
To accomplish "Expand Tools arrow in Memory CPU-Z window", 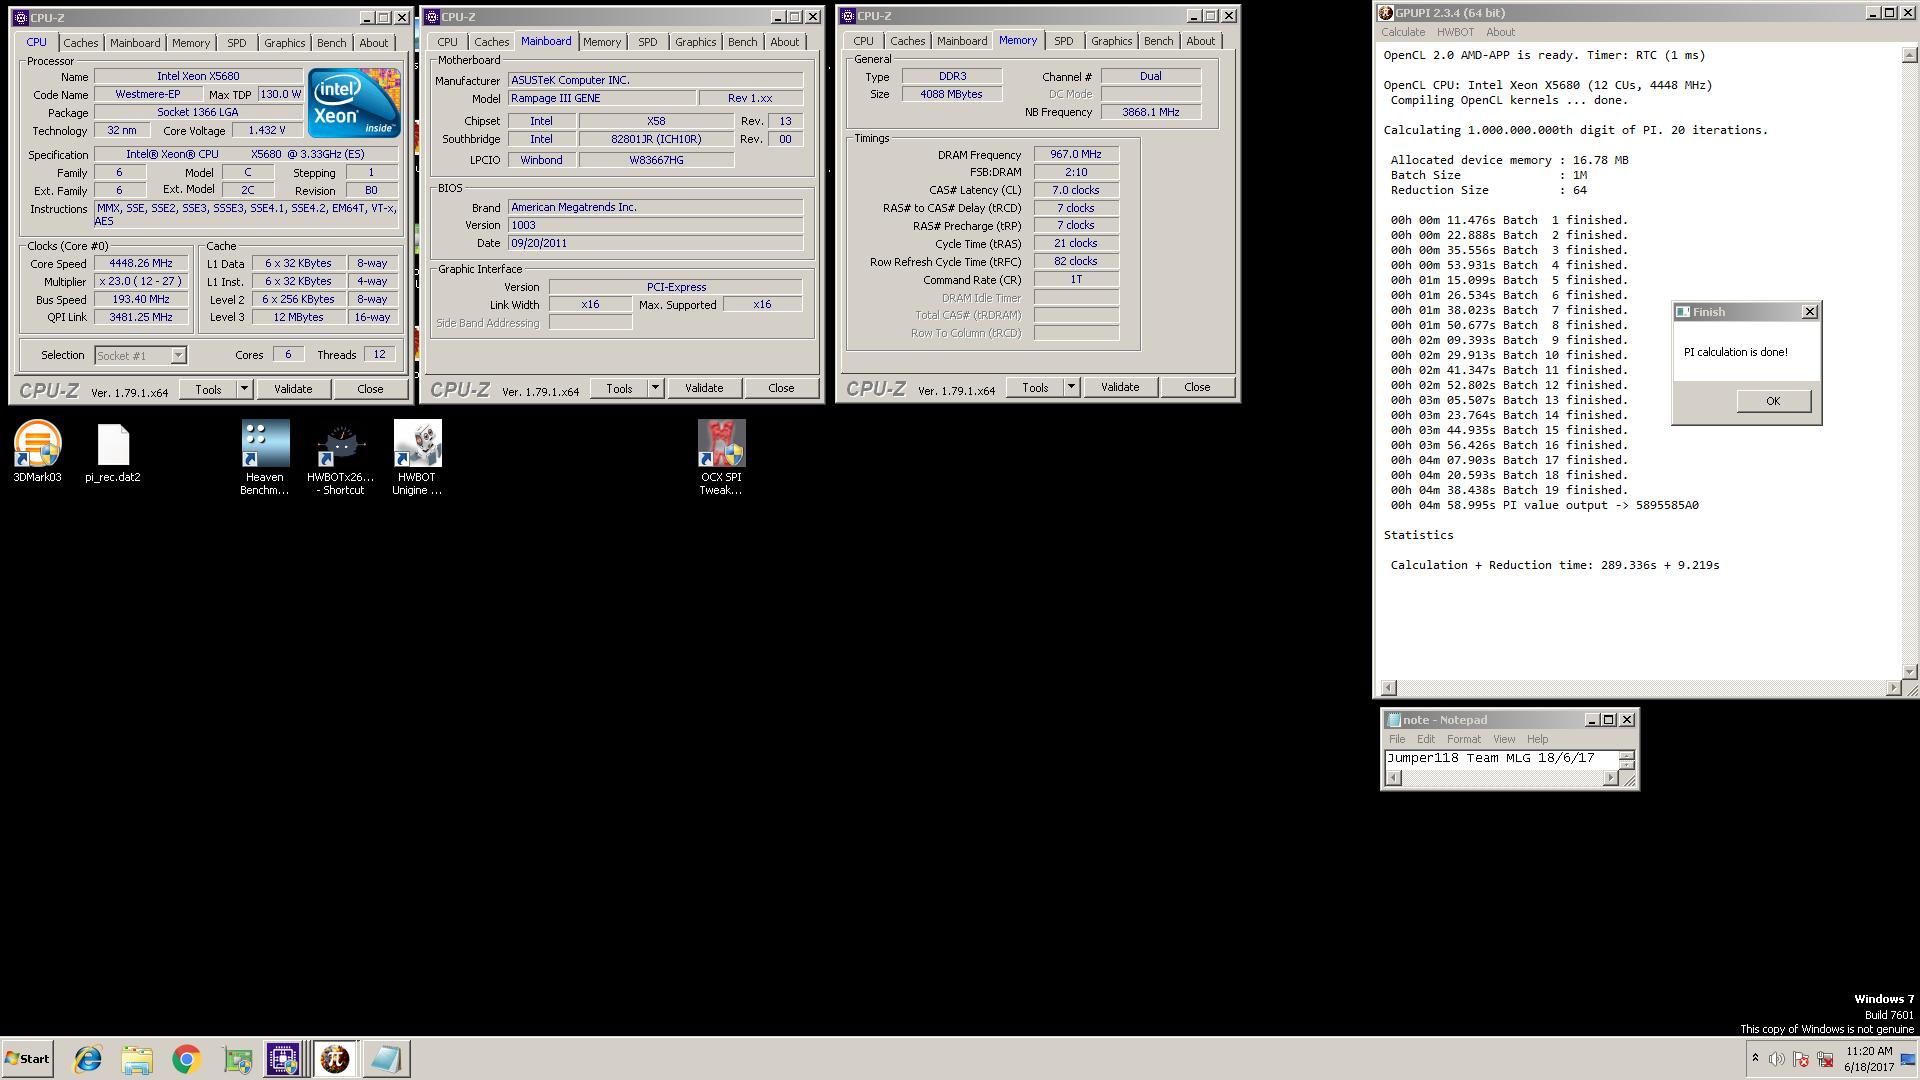I will click(x=1071, y=387).
